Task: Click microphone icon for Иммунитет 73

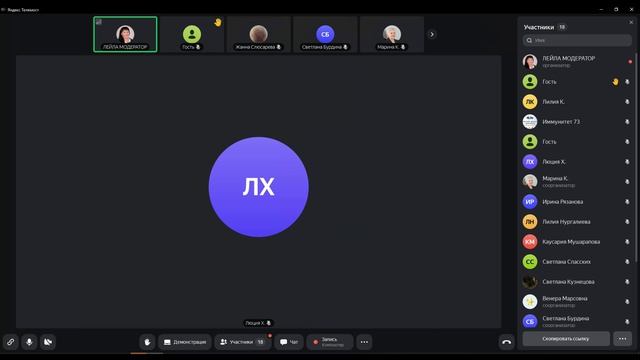Action: tap(627, 122)
